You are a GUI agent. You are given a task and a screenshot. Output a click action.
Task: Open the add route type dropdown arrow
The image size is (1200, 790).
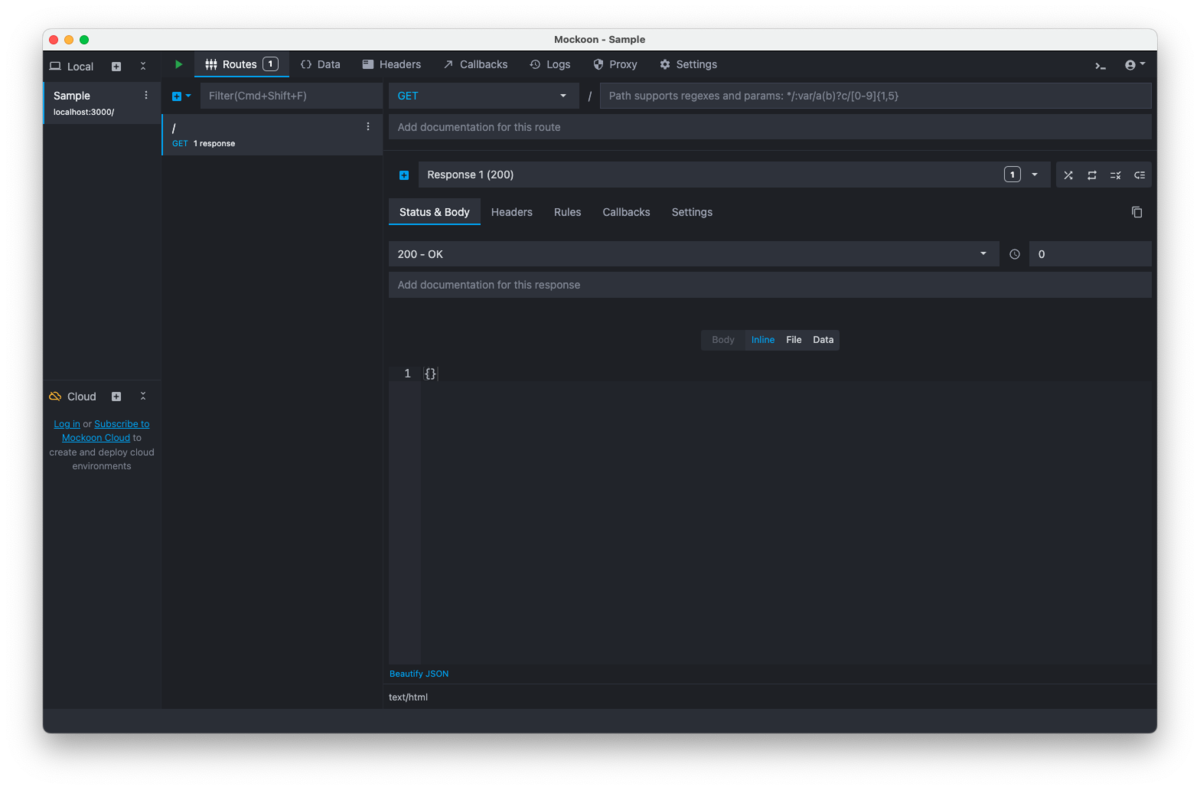(188, 96)
